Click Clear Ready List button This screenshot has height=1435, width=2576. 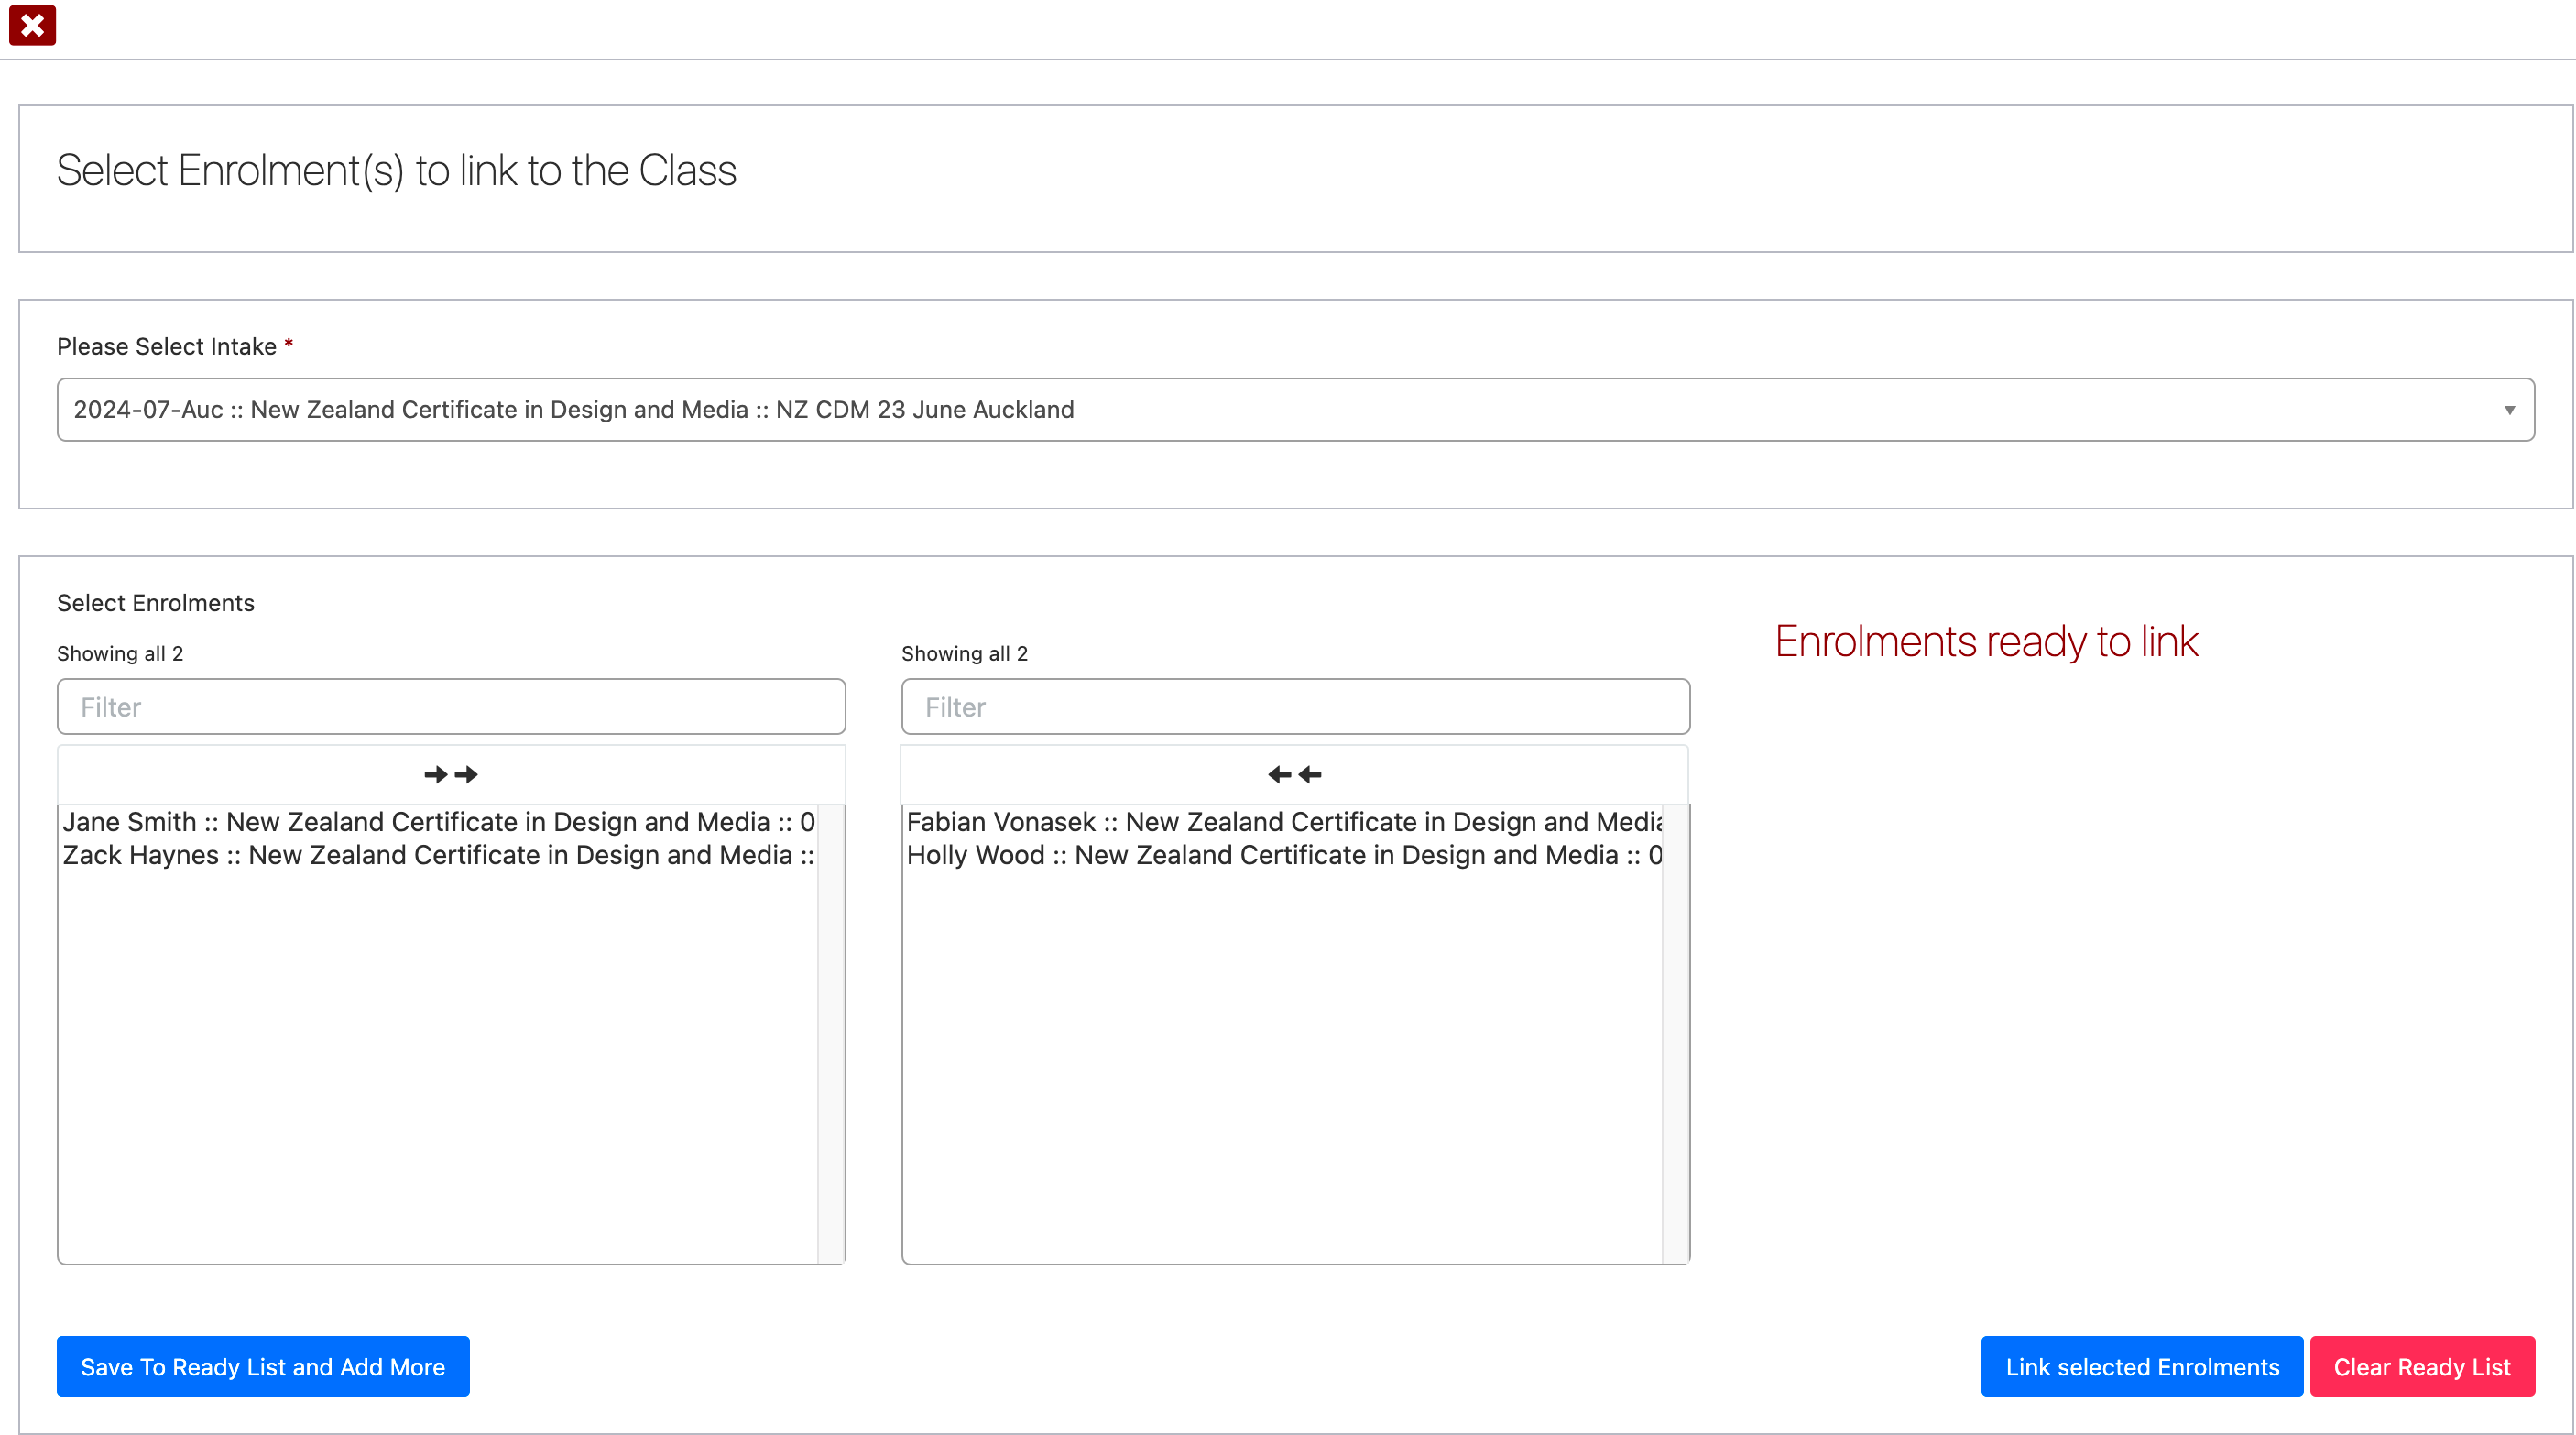pyautogui.click(x=2422, y=1366)
